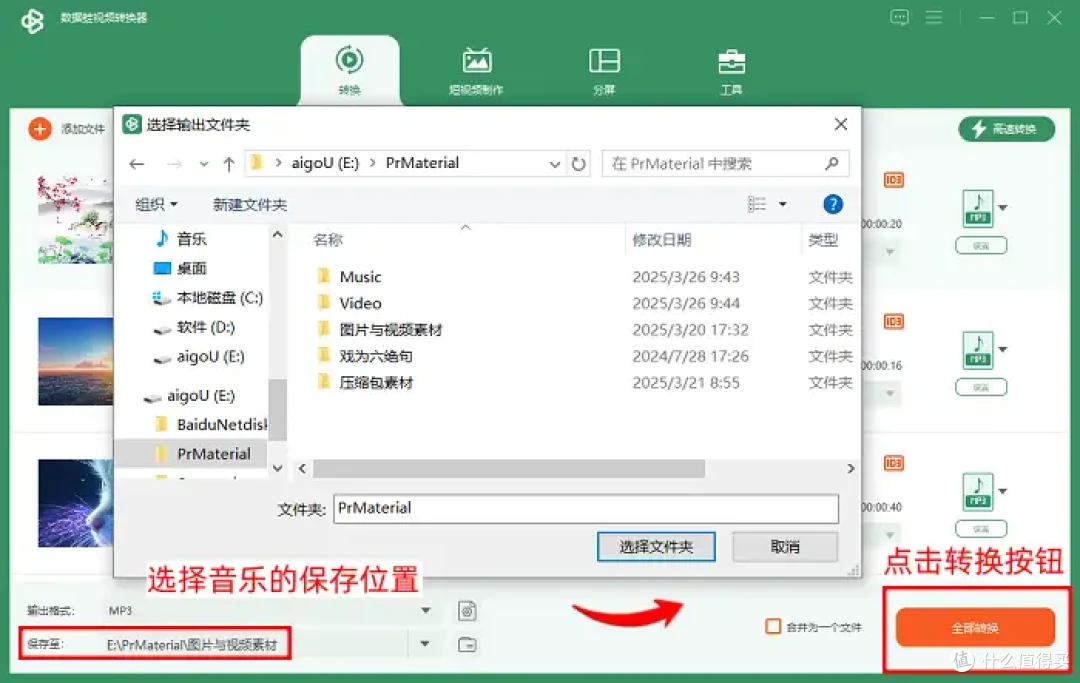Click second file's ID3 tag icon
Image resolution: width=1080 pixels, height=683 pixels.
[x=893, y=322]
